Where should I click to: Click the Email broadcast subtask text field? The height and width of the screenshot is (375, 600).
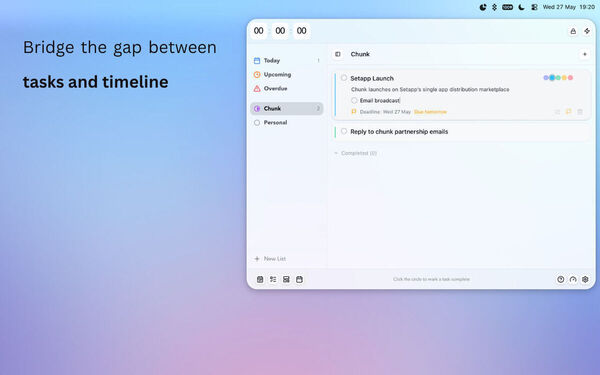coord(380,100)
